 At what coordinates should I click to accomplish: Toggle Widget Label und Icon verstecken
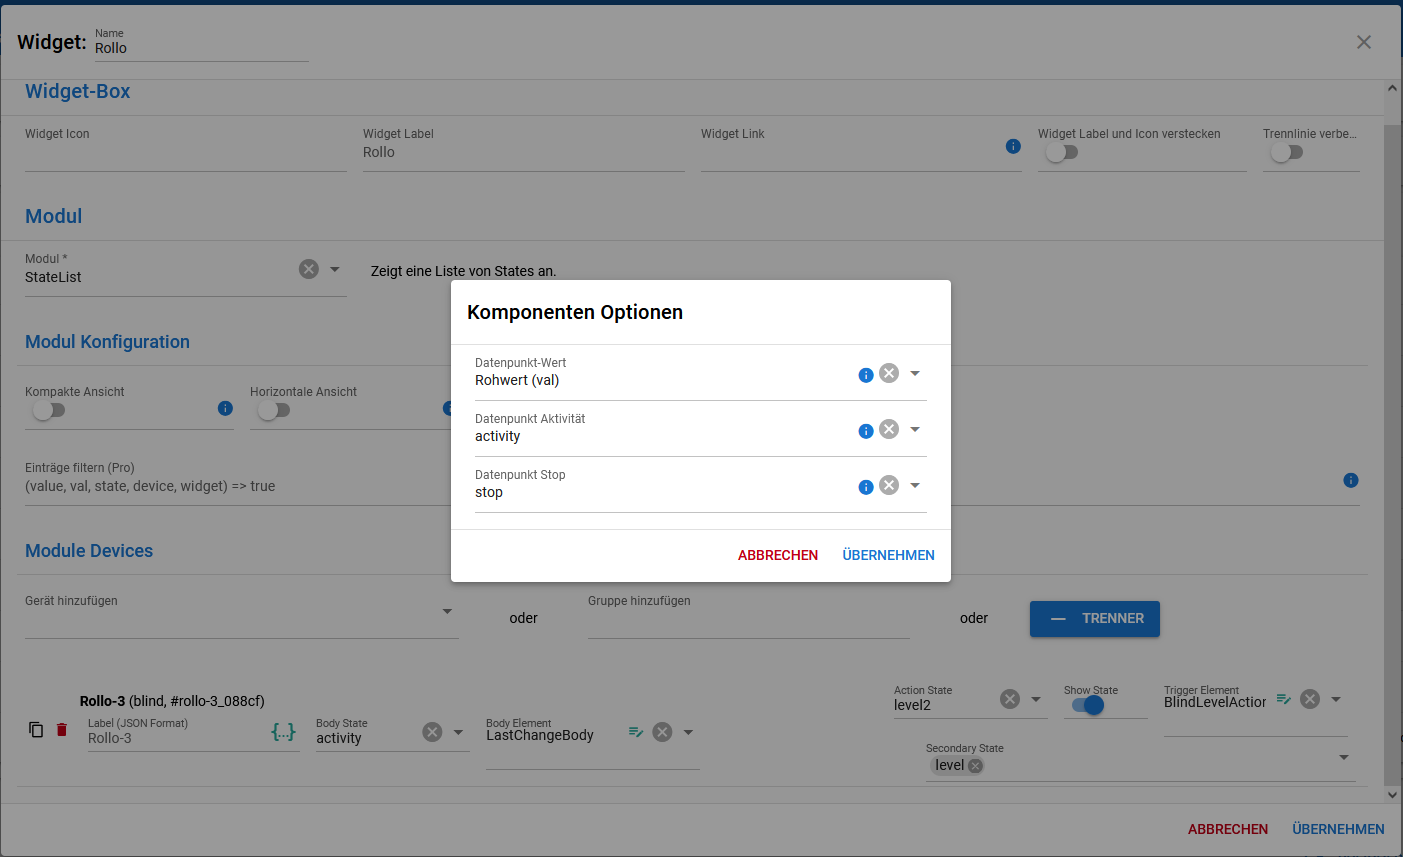(x=1062, y=152)
